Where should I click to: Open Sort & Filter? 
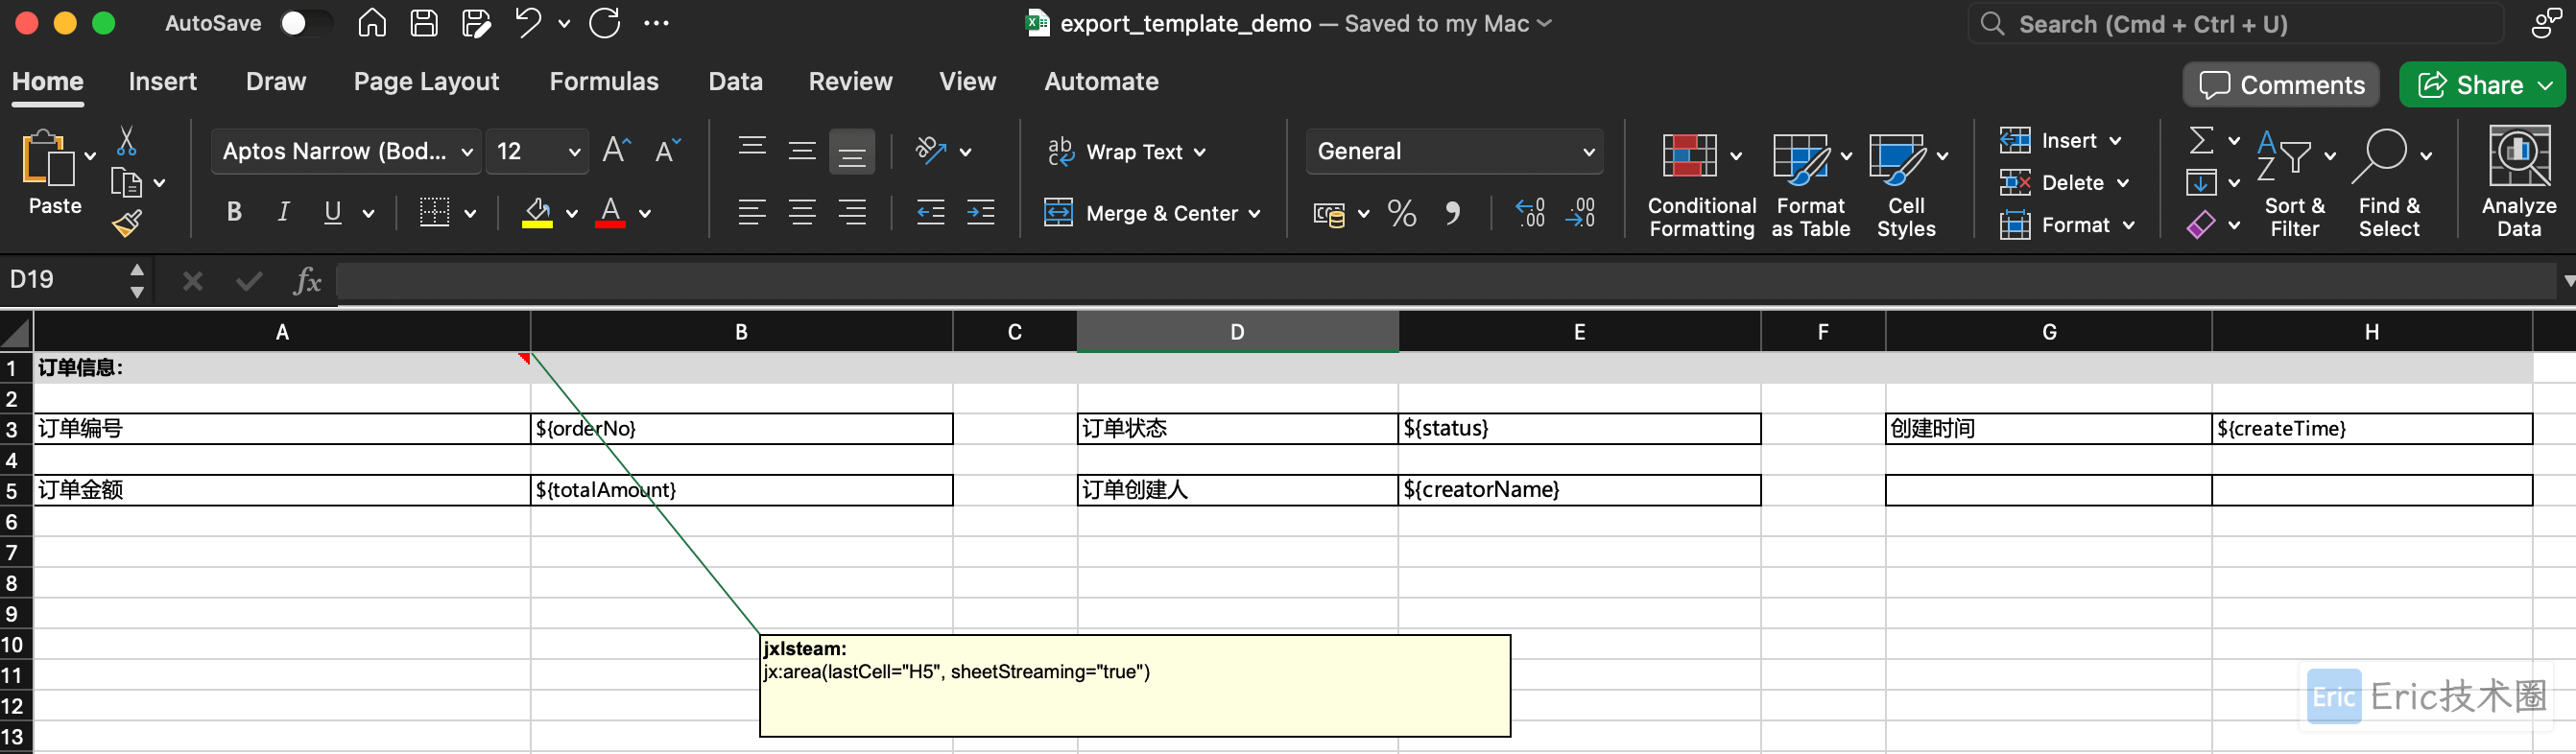click(x=2295, y=184)
